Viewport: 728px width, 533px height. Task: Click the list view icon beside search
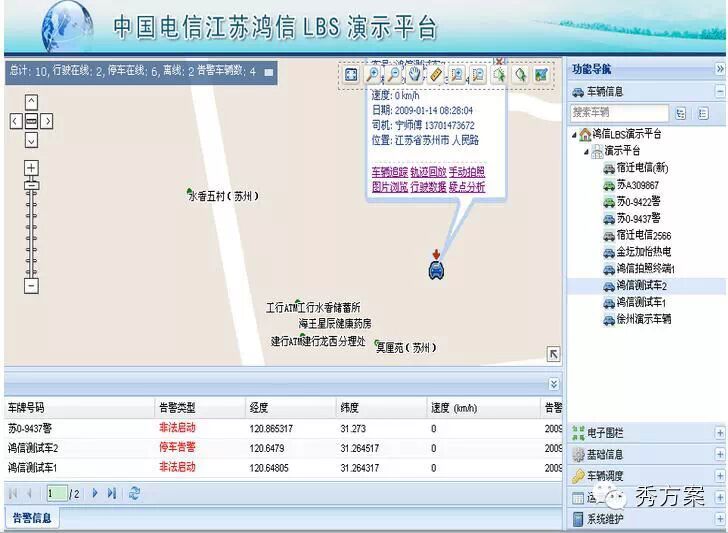(703, 113)
